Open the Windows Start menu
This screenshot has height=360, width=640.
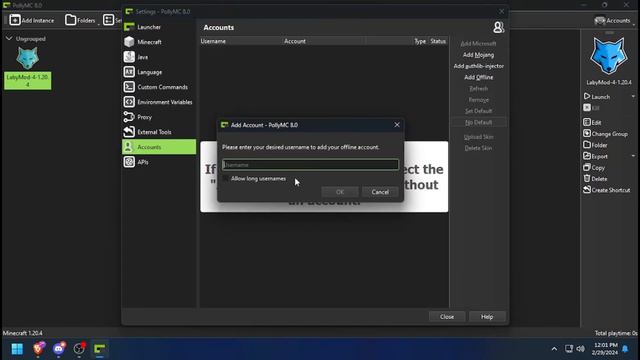(17, 349)
